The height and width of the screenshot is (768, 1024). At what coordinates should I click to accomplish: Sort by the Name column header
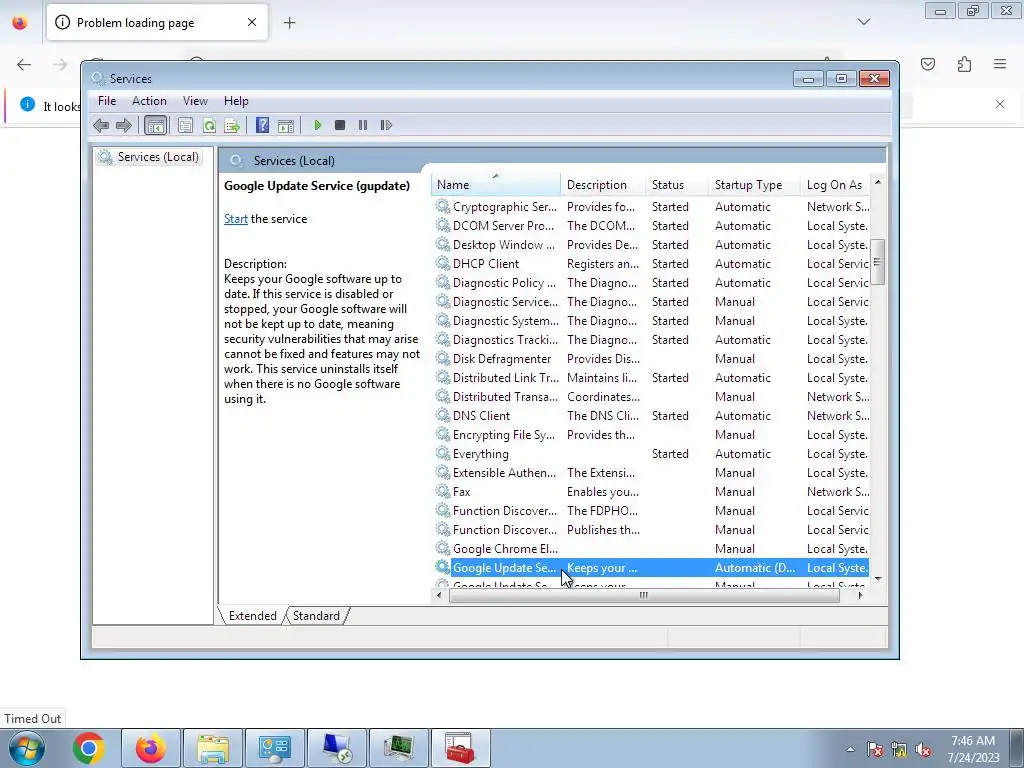[495, 185]
